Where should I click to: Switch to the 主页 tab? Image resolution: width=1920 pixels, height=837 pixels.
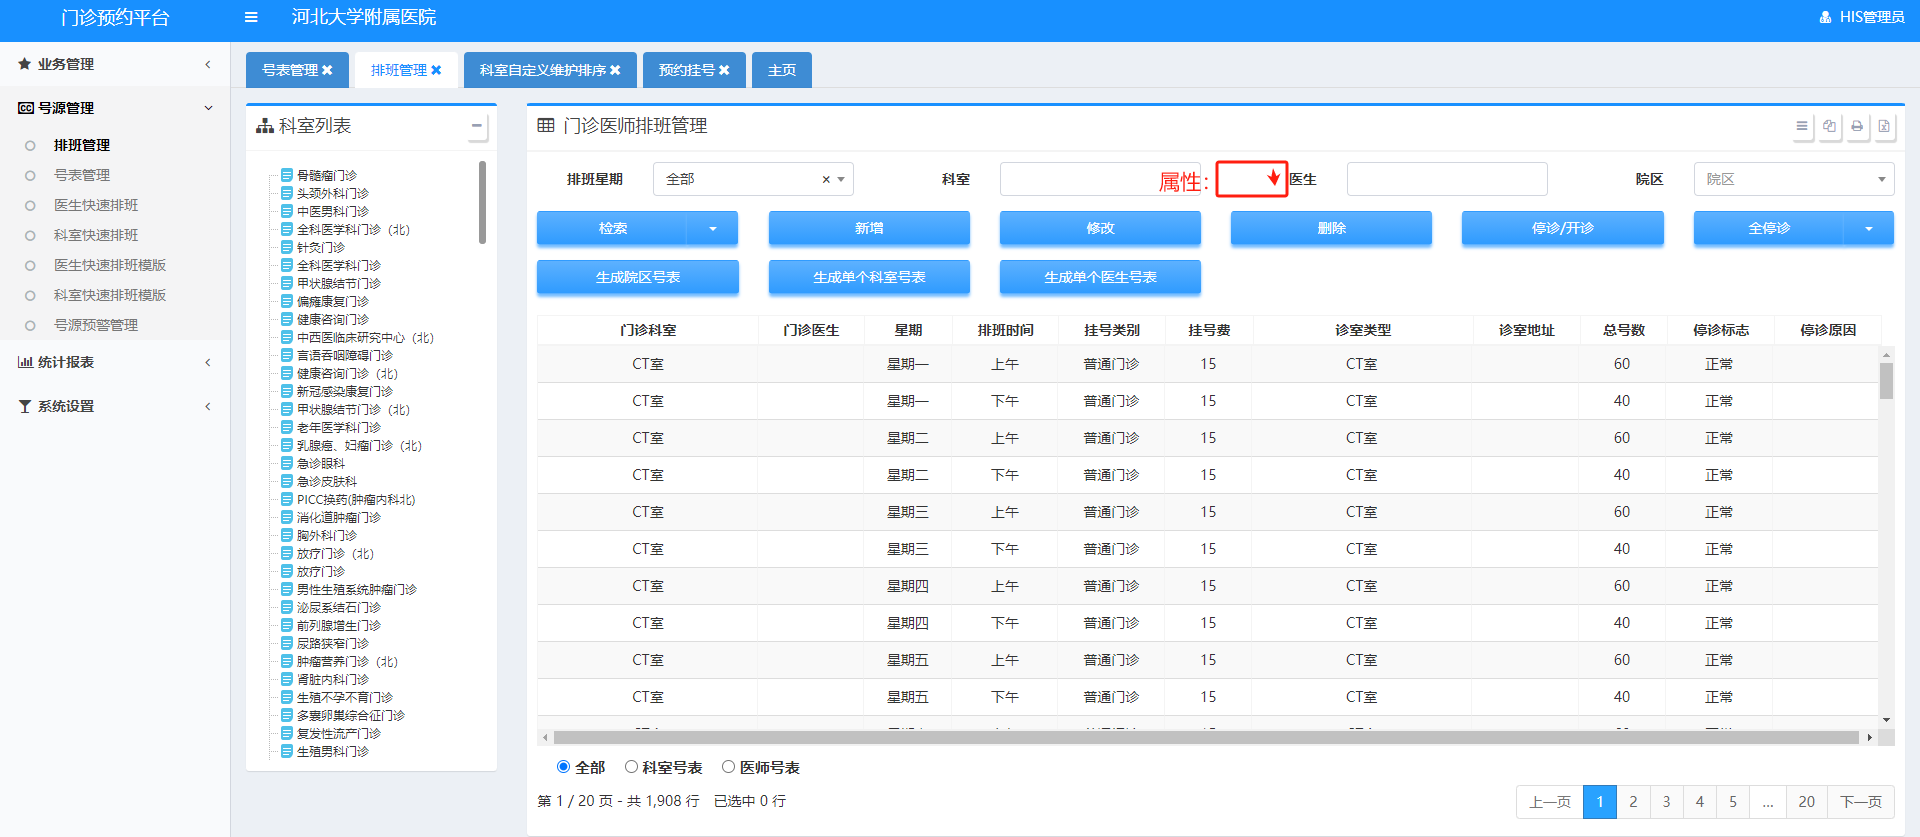(x=782, y=70)
